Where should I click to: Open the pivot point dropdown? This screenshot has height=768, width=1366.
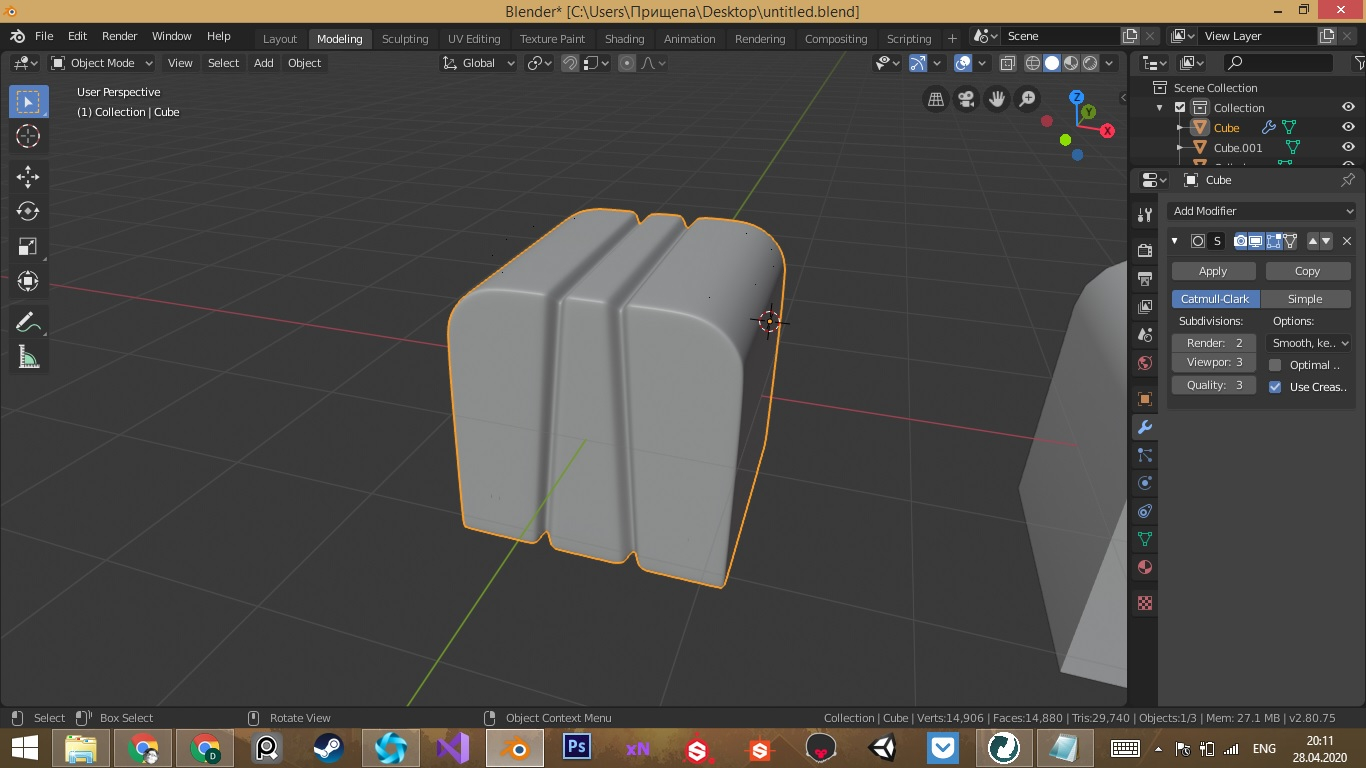[541, 63]
